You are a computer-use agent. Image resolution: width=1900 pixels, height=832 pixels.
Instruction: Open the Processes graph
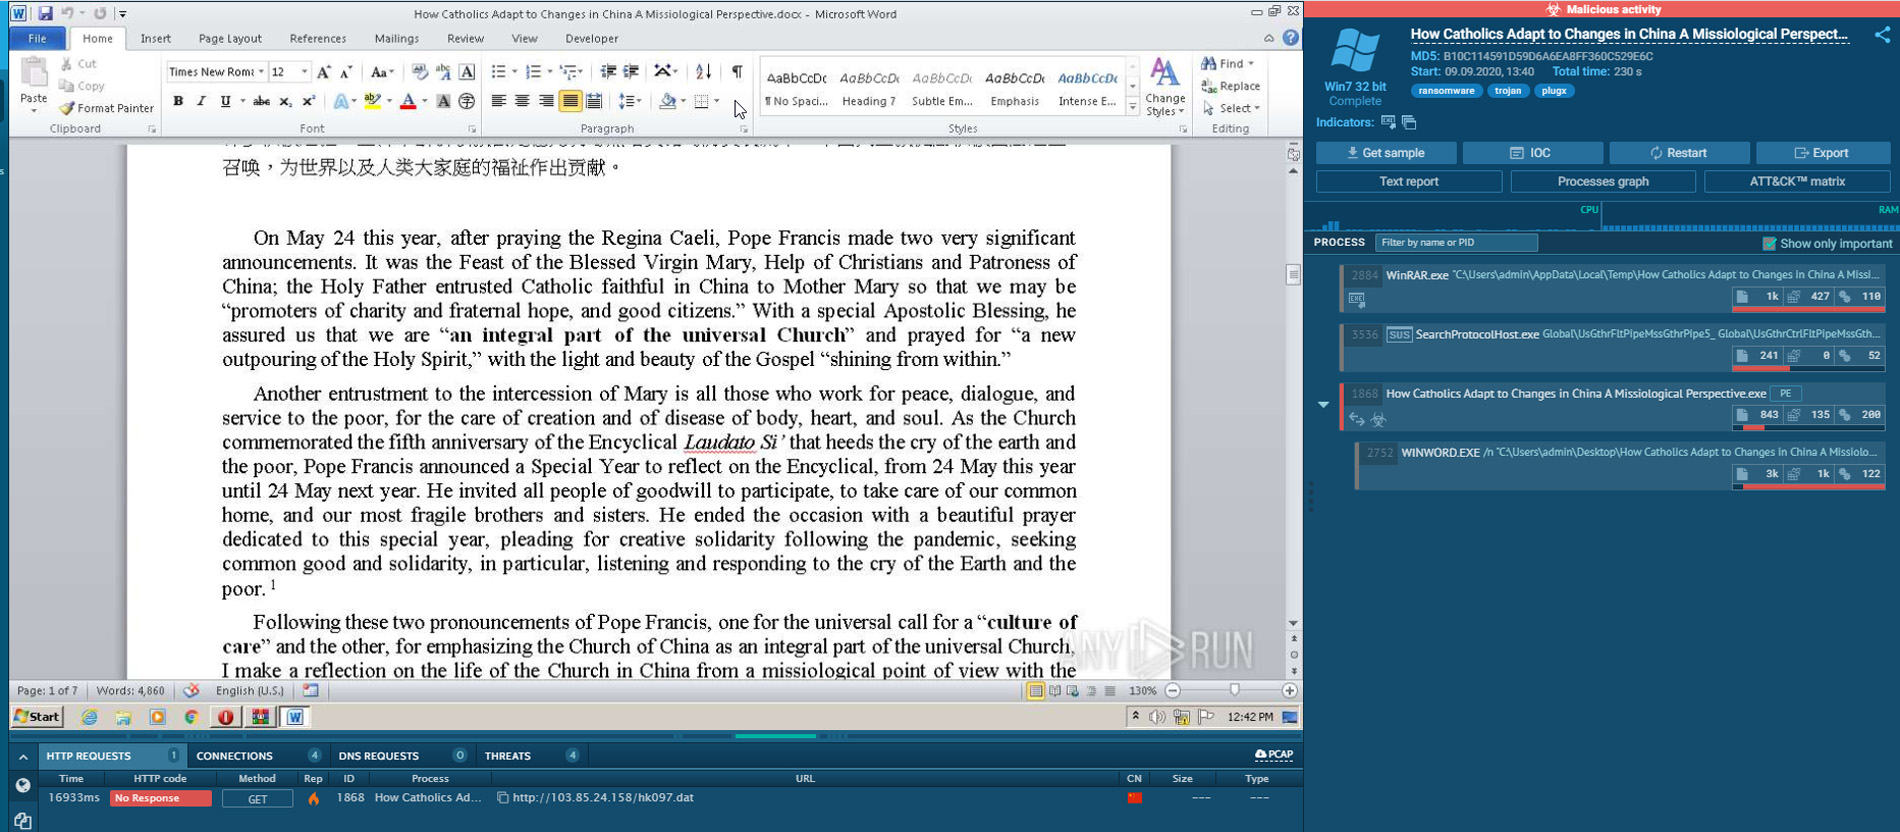point(1603,182)
